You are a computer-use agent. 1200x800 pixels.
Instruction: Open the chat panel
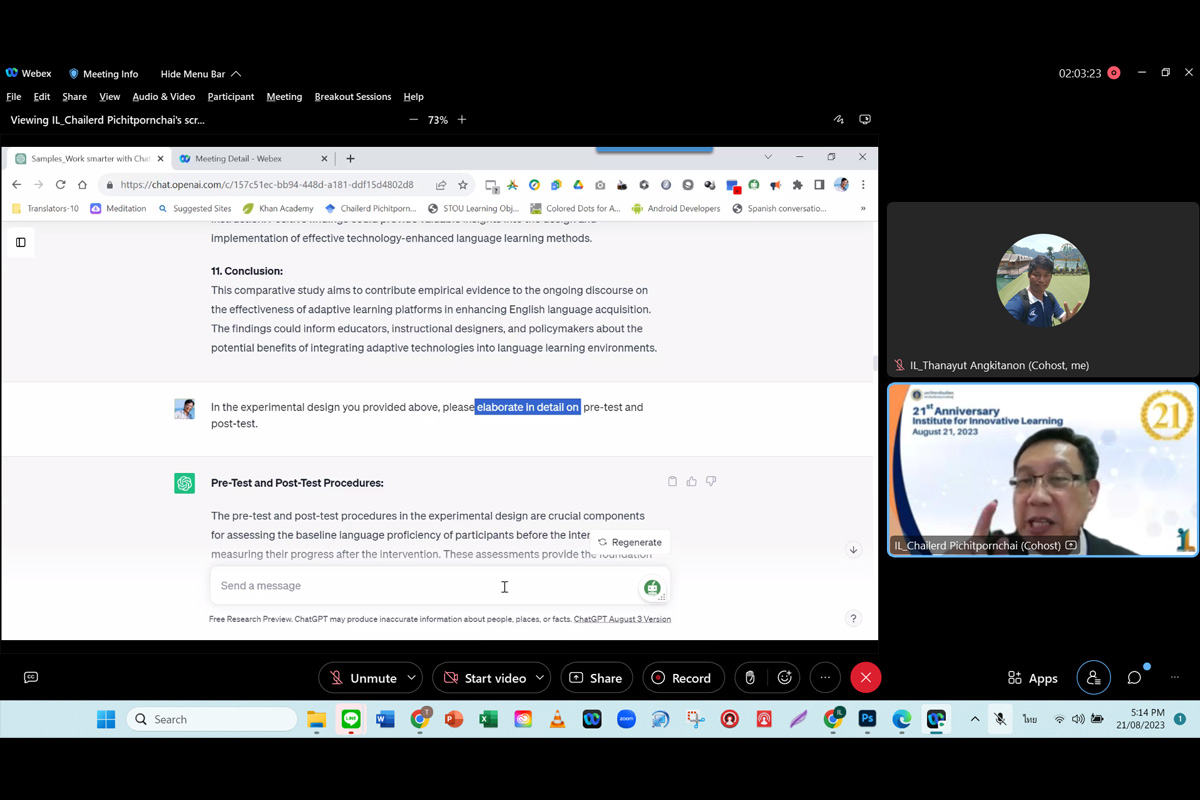pos(1134,678)
